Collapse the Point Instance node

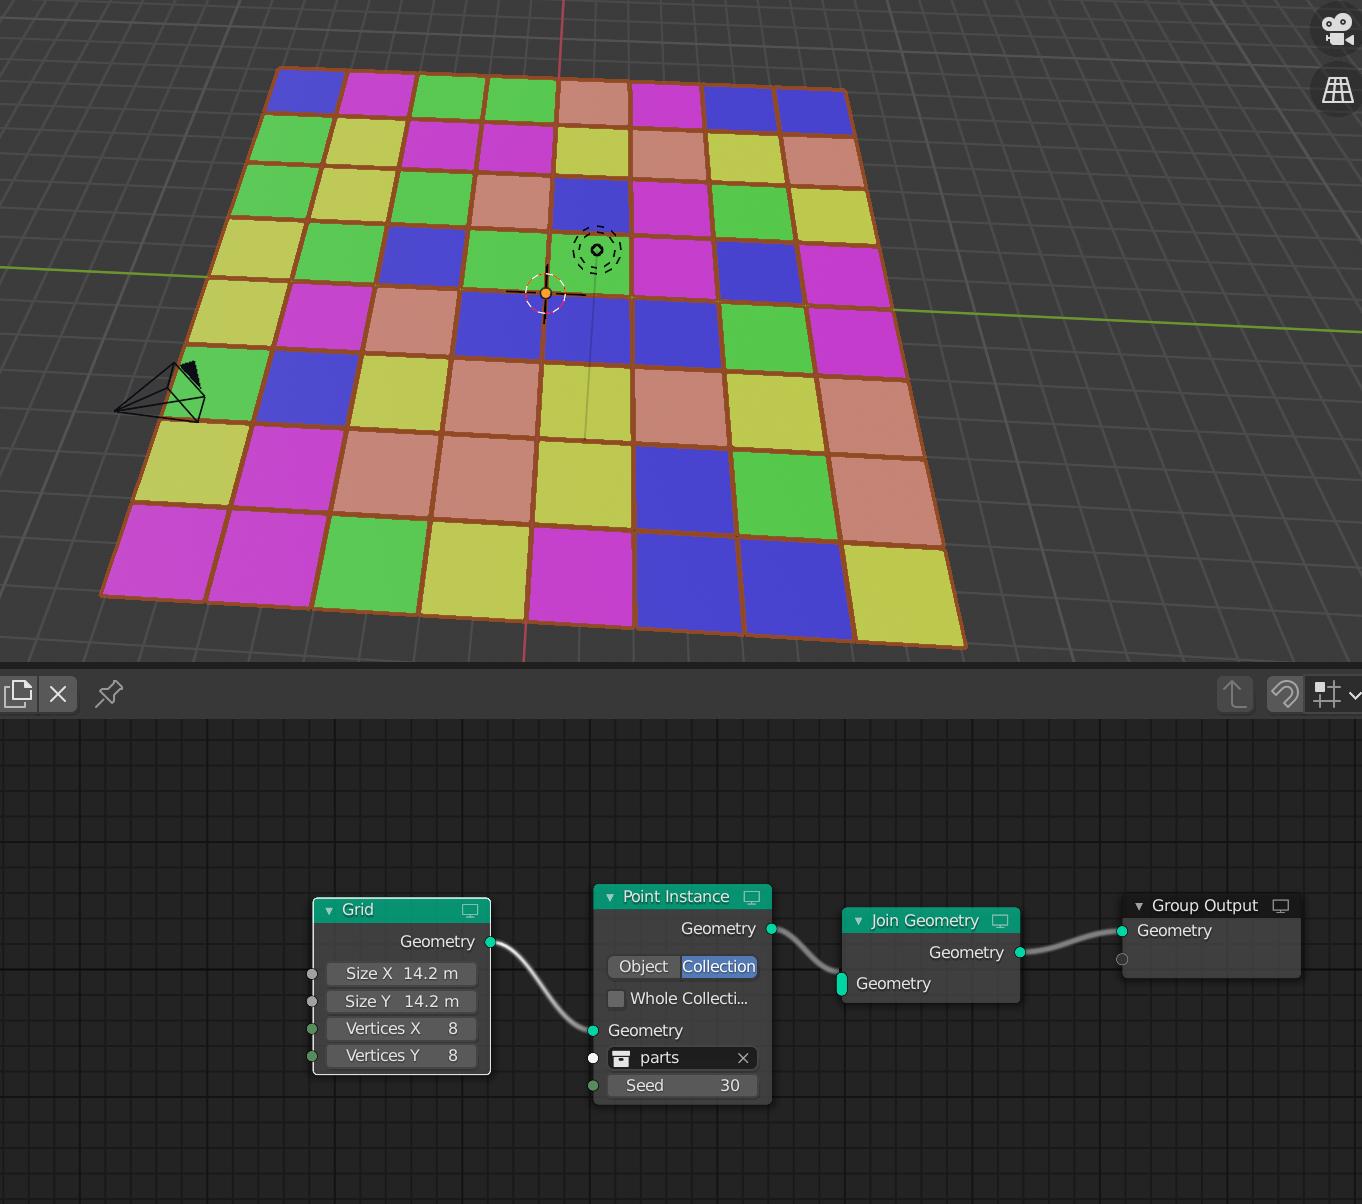tap(609, 897)
